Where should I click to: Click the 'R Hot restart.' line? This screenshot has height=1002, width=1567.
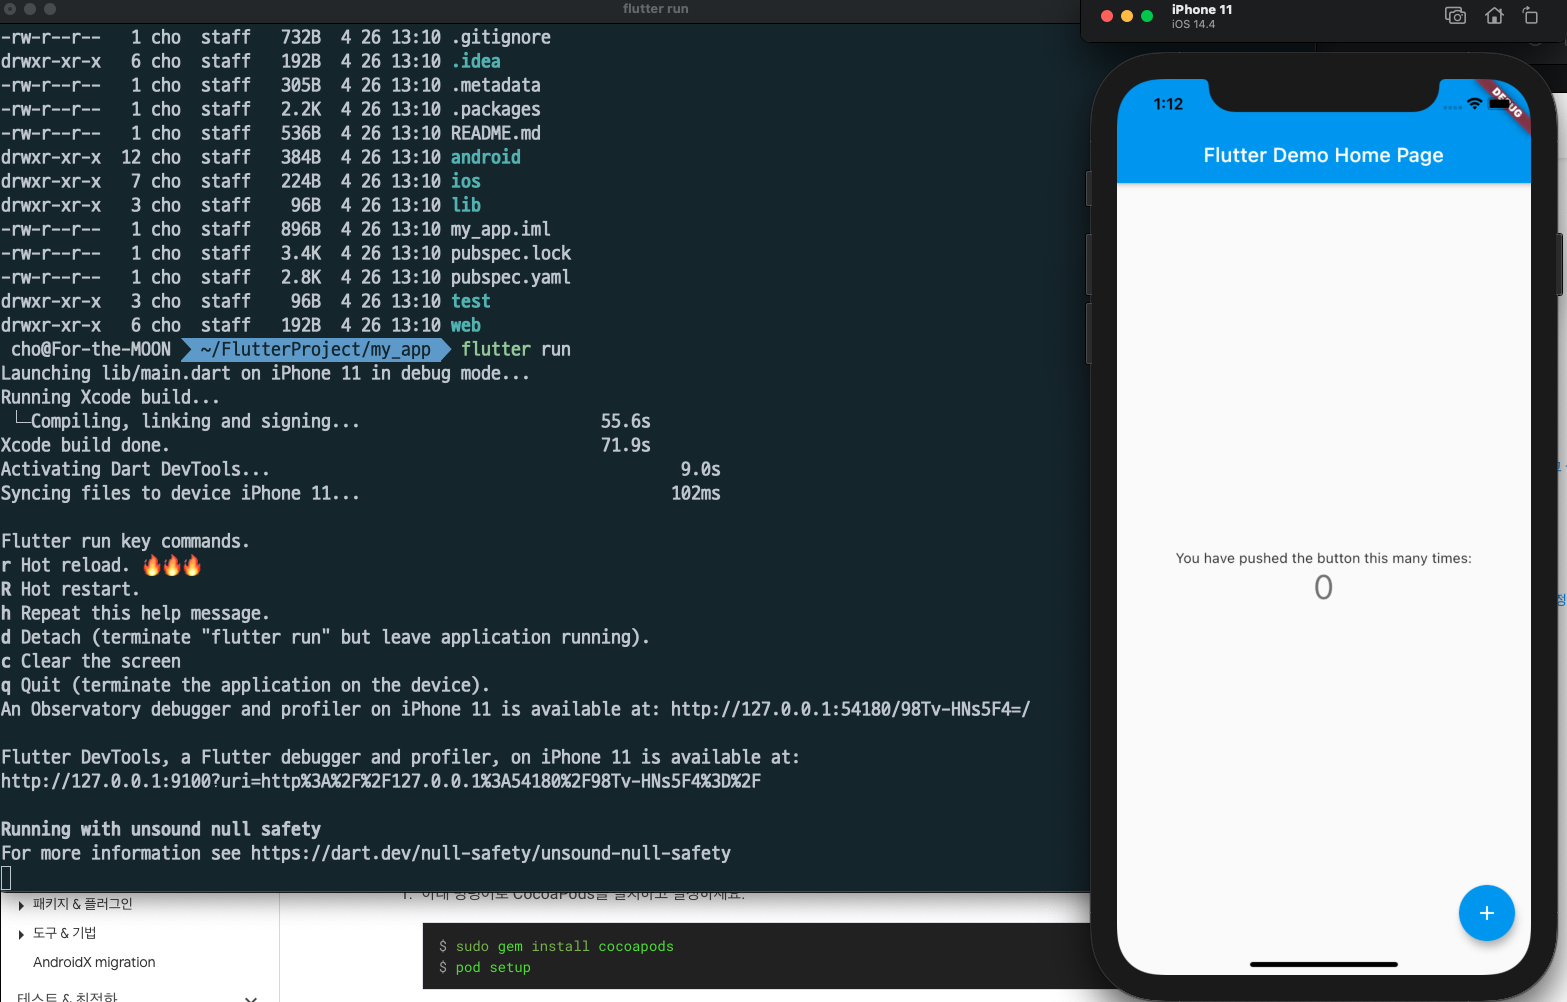click(71, 589)
